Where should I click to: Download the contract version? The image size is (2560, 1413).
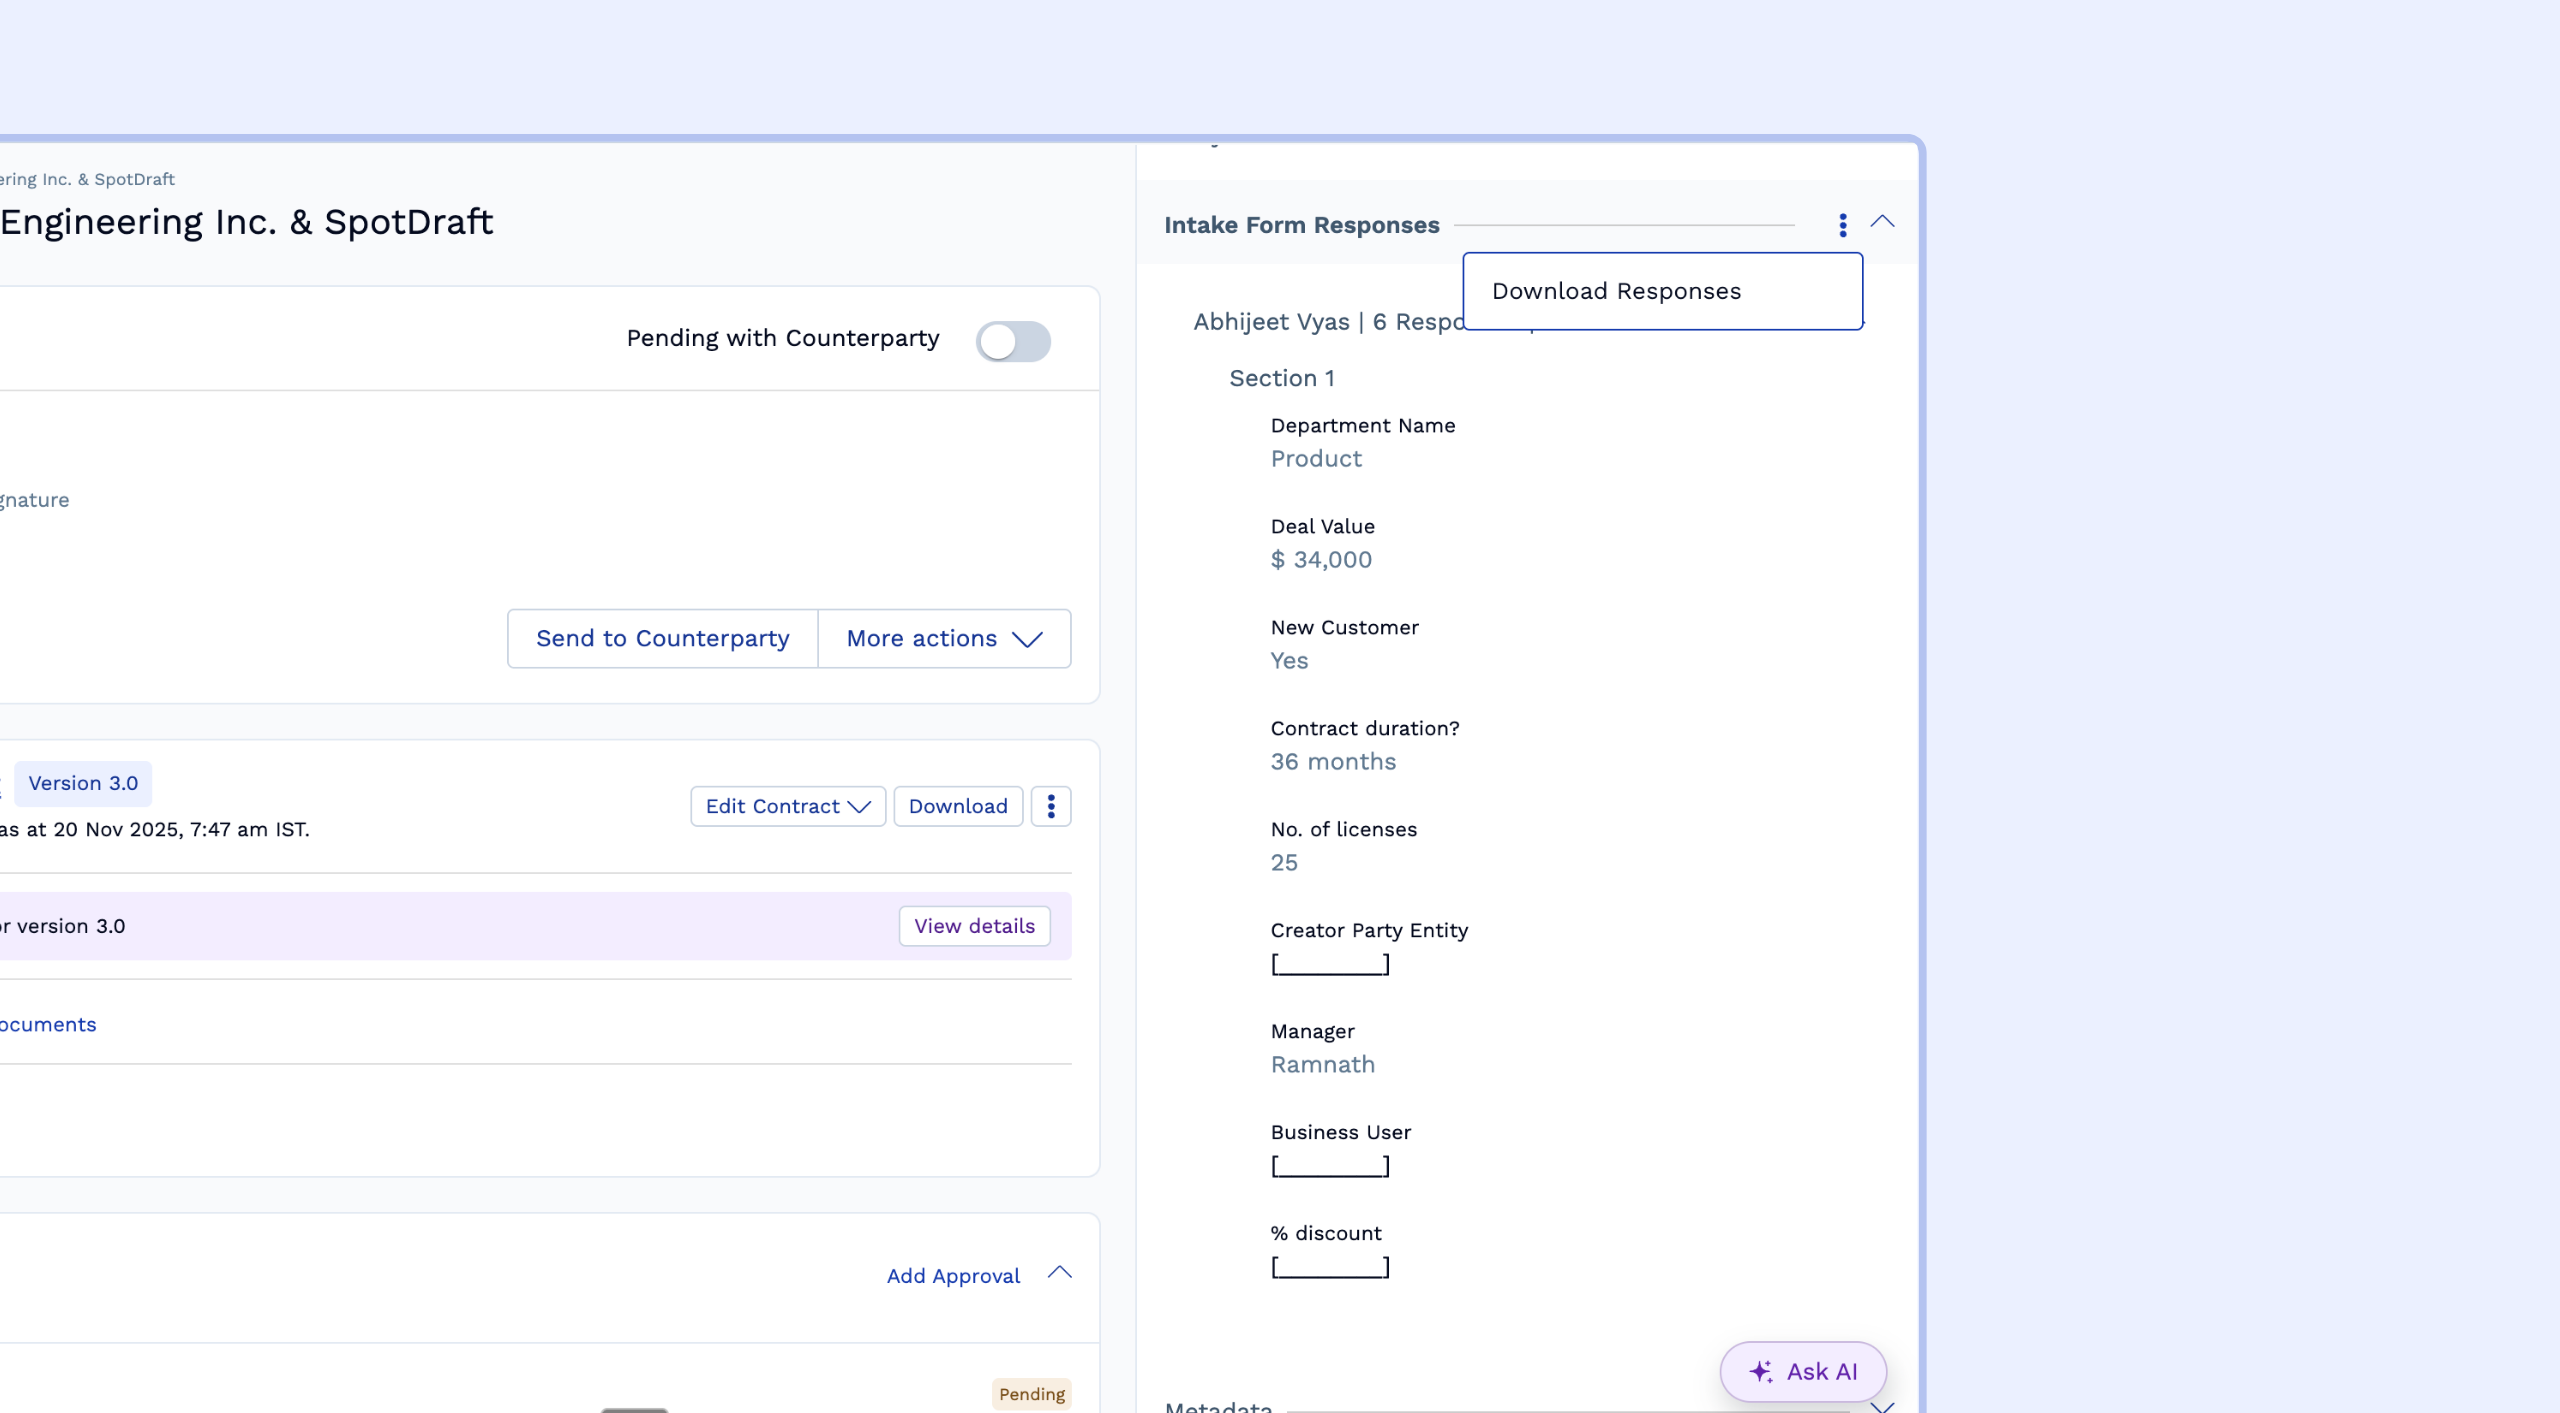tap(957, 806)
